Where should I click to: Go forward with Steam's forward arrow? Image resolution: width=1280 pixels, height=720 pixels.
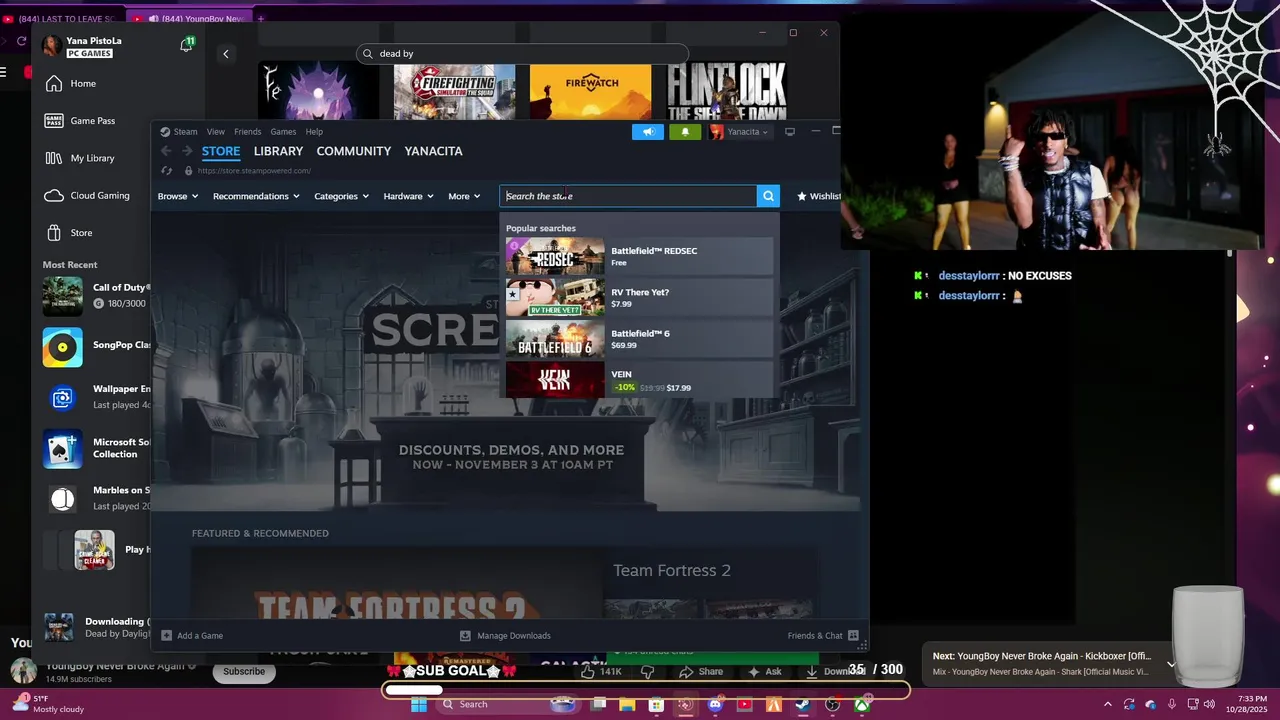(186, 151)
